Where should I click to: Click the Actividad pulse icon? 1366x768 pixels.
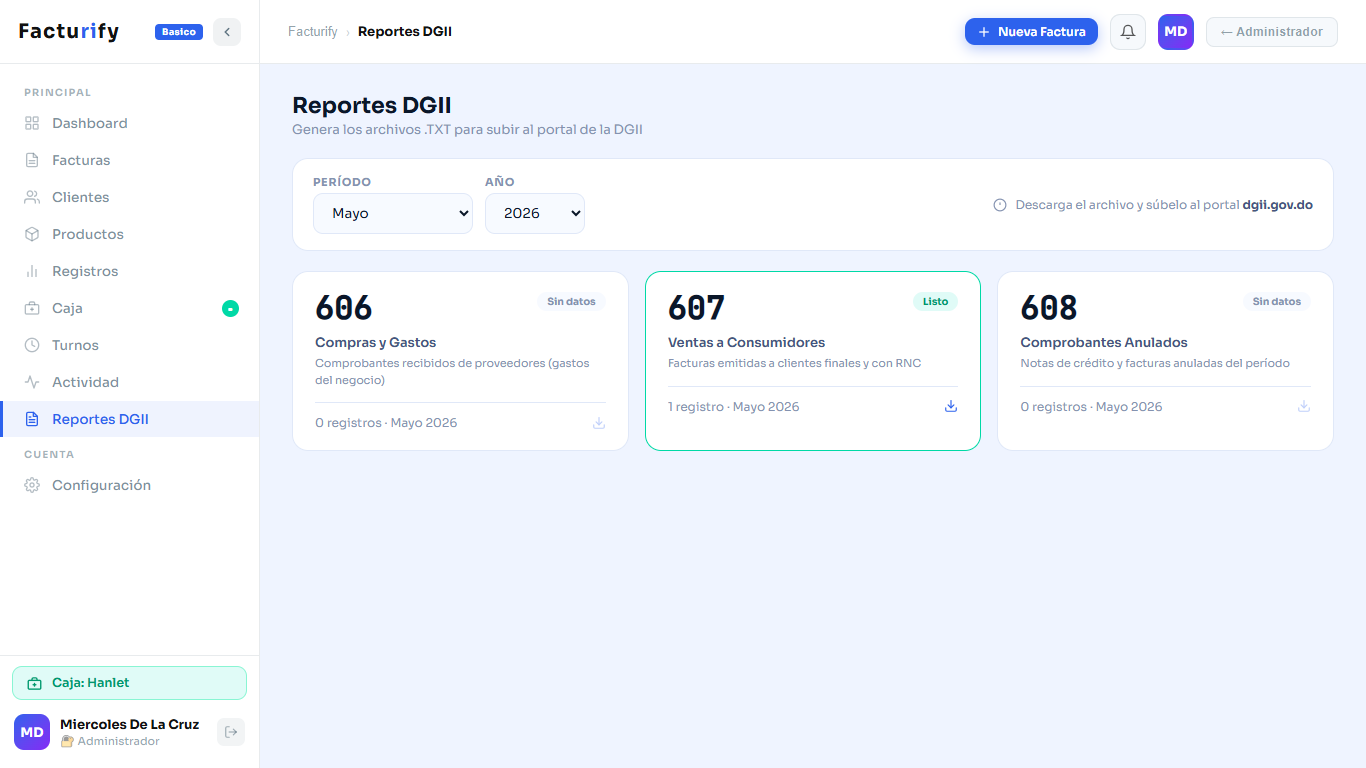click(x=32, y=382)
